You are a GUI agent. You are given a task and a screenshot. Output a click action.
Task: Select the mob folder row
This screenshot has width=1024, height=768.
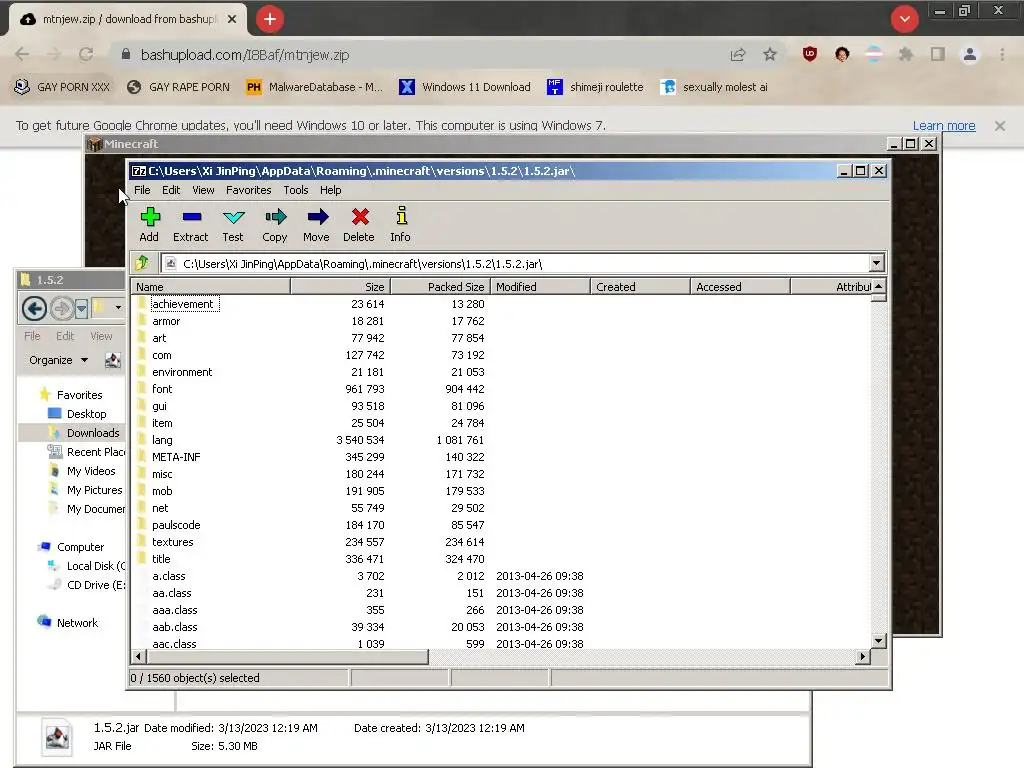501,490
